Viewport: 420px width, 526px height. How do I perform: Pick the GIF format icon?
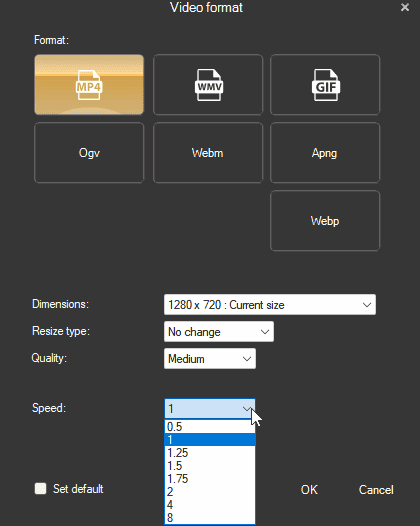tap(325, 85)
